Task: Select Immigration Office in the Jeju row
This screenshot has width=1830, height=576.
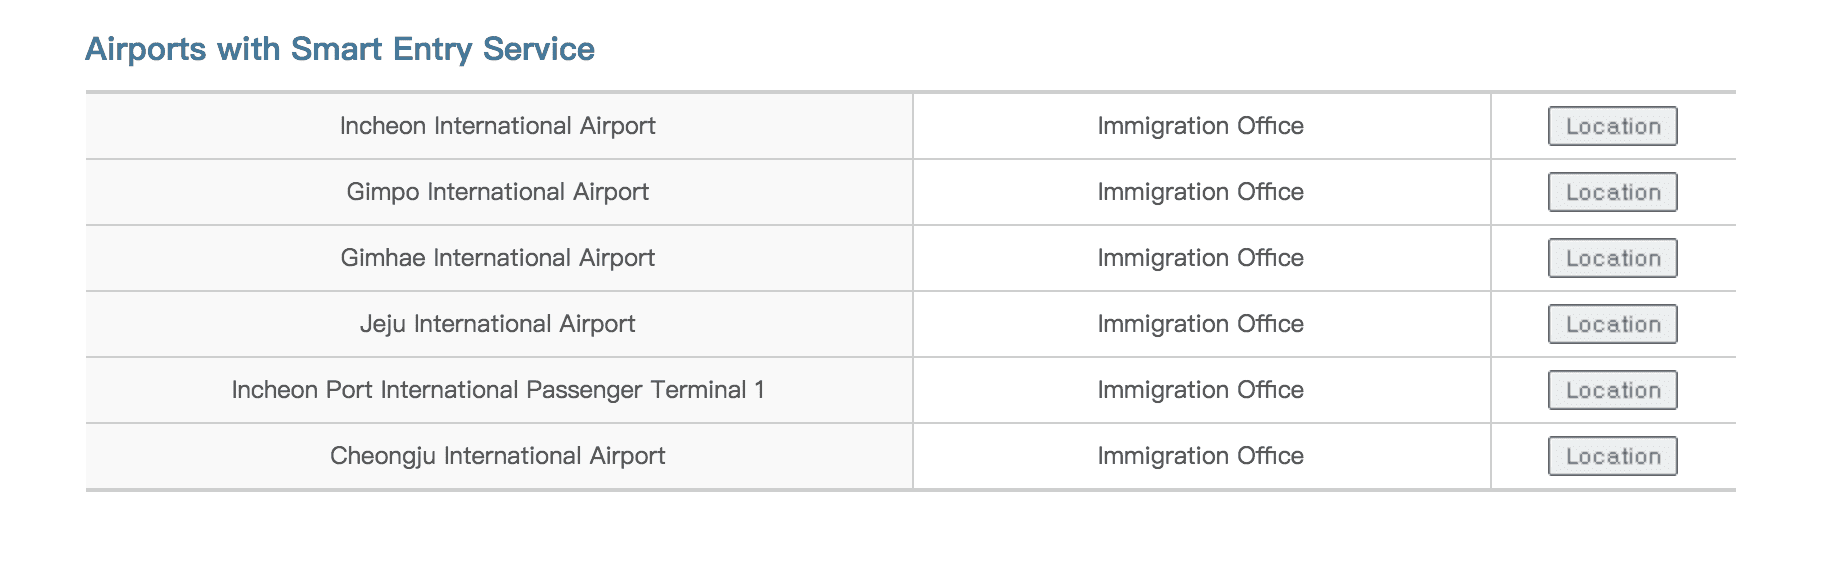Action: click(1200, 324)
